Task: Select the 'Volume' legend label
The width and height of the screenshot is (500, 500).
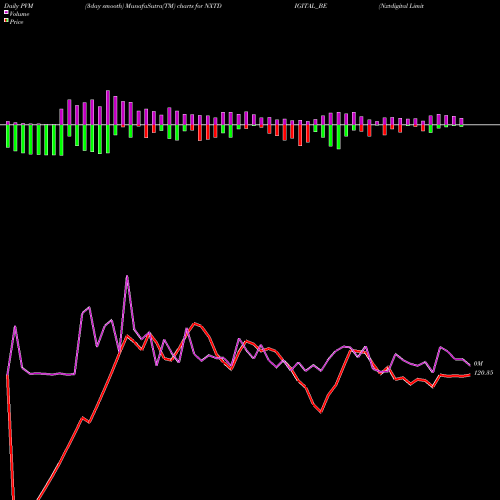Action: tap(19, 14)
